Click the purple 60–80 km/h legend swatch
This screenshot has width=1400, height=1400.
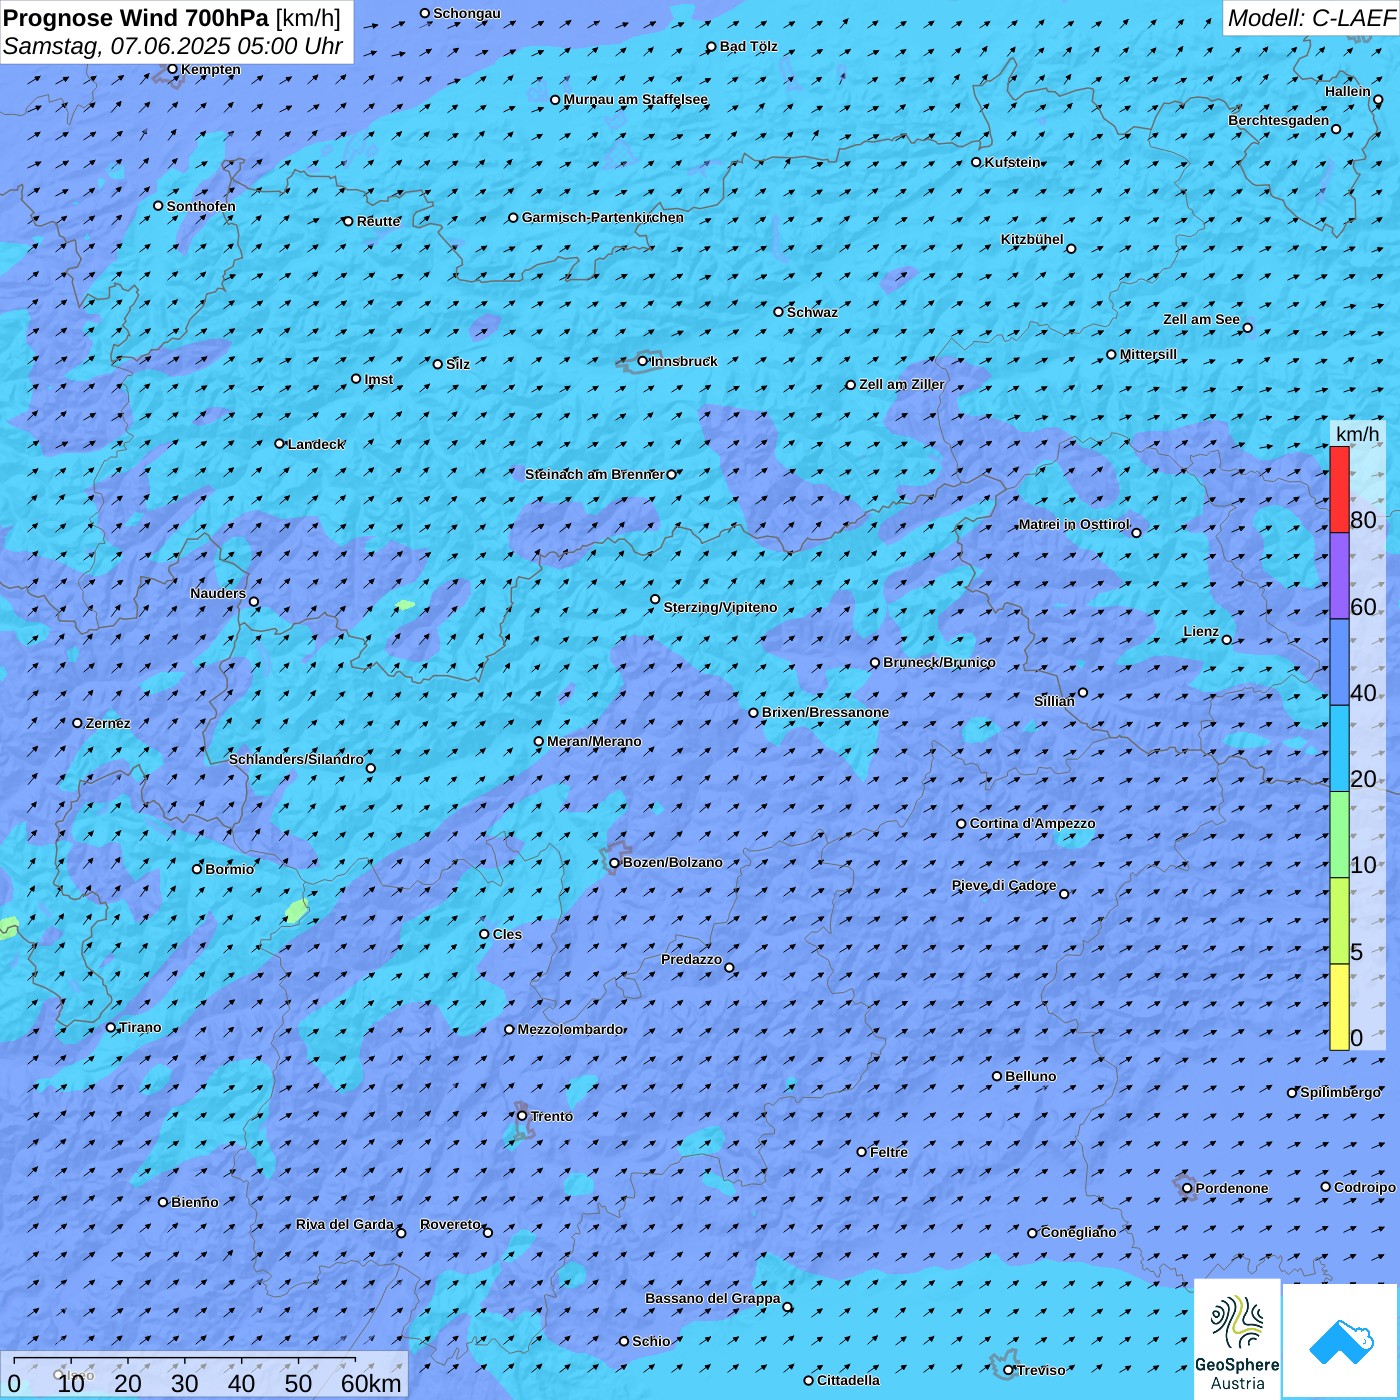coord(1339,576)
